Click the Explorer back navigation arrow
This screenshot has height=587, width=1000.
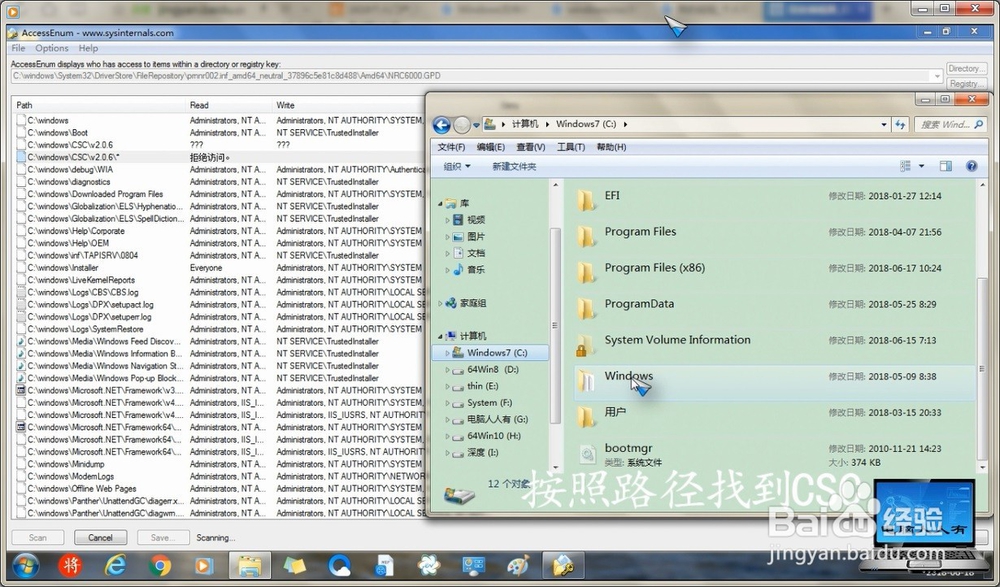[x=441, y=124]
